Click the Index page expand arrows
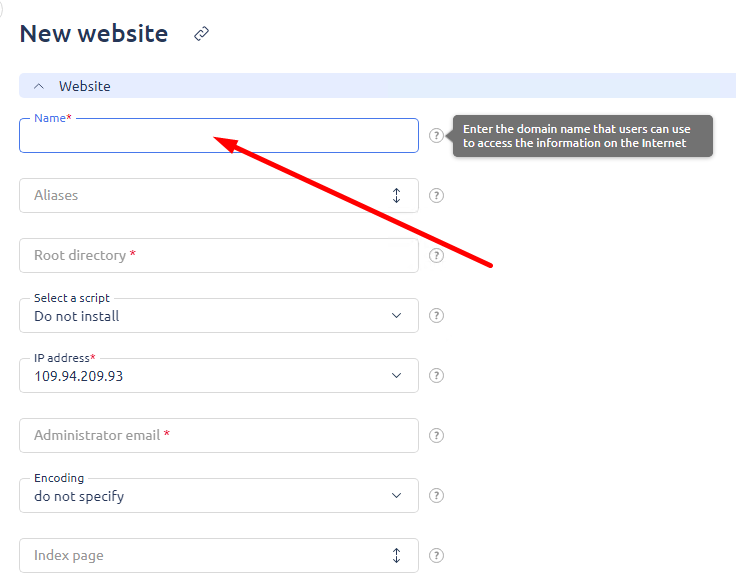Image resolution: width=736 pixels, height=587 pixels. tap(397, 556)
